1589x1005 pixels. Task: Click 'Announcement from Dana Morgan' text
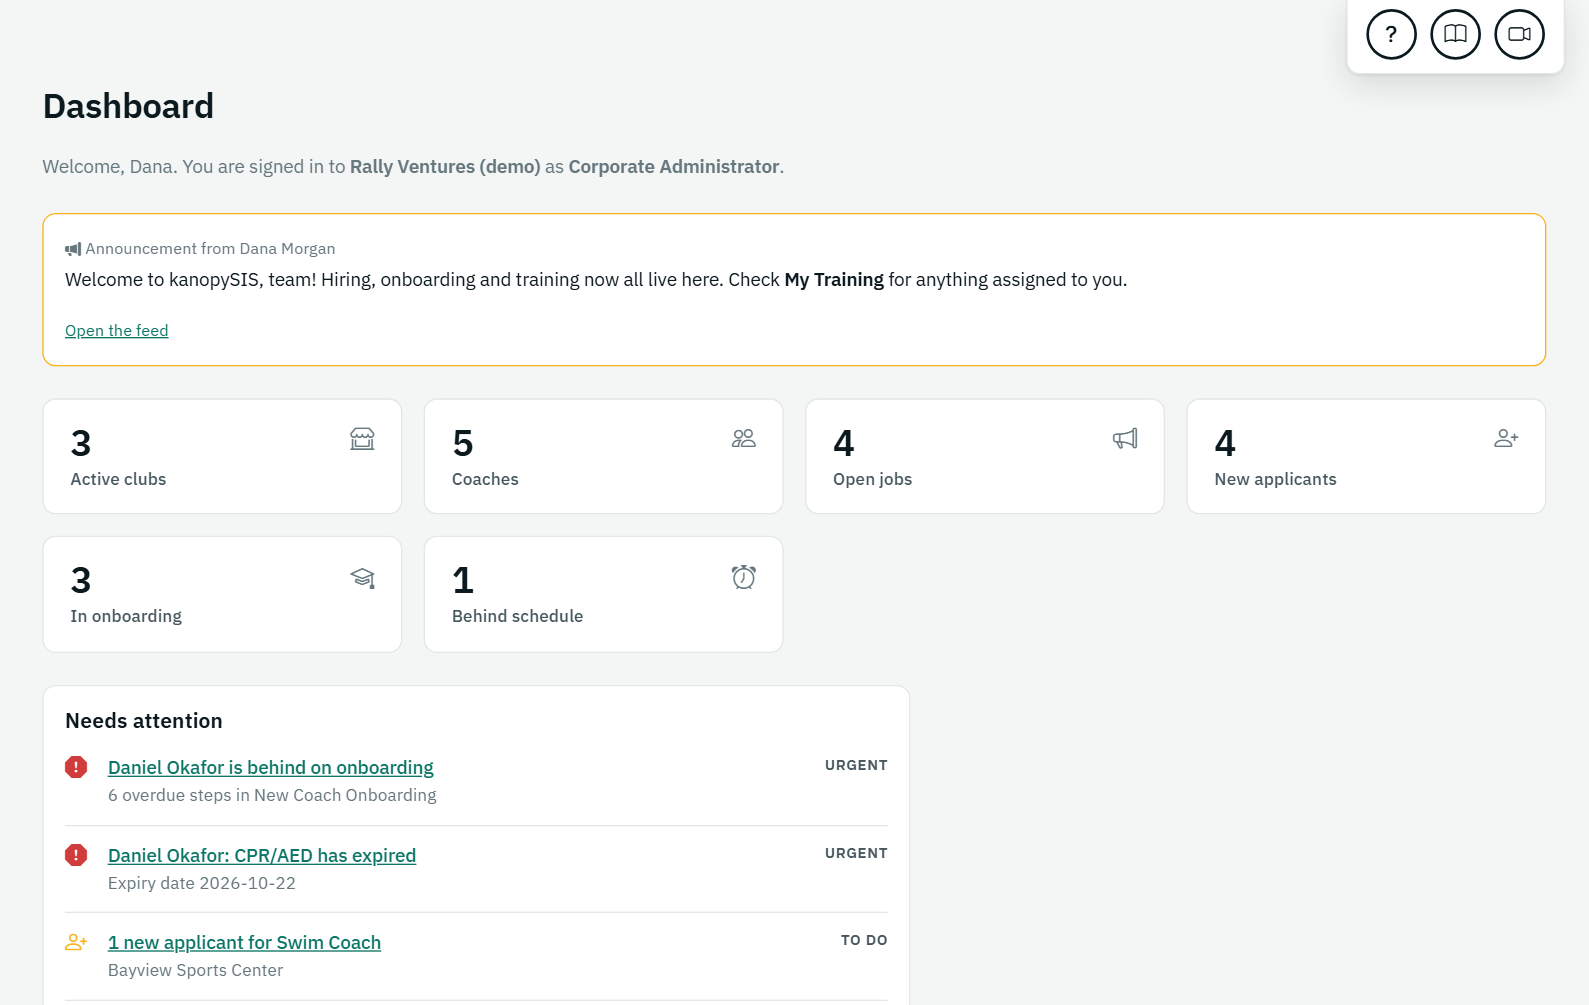(x=210, y=249)
